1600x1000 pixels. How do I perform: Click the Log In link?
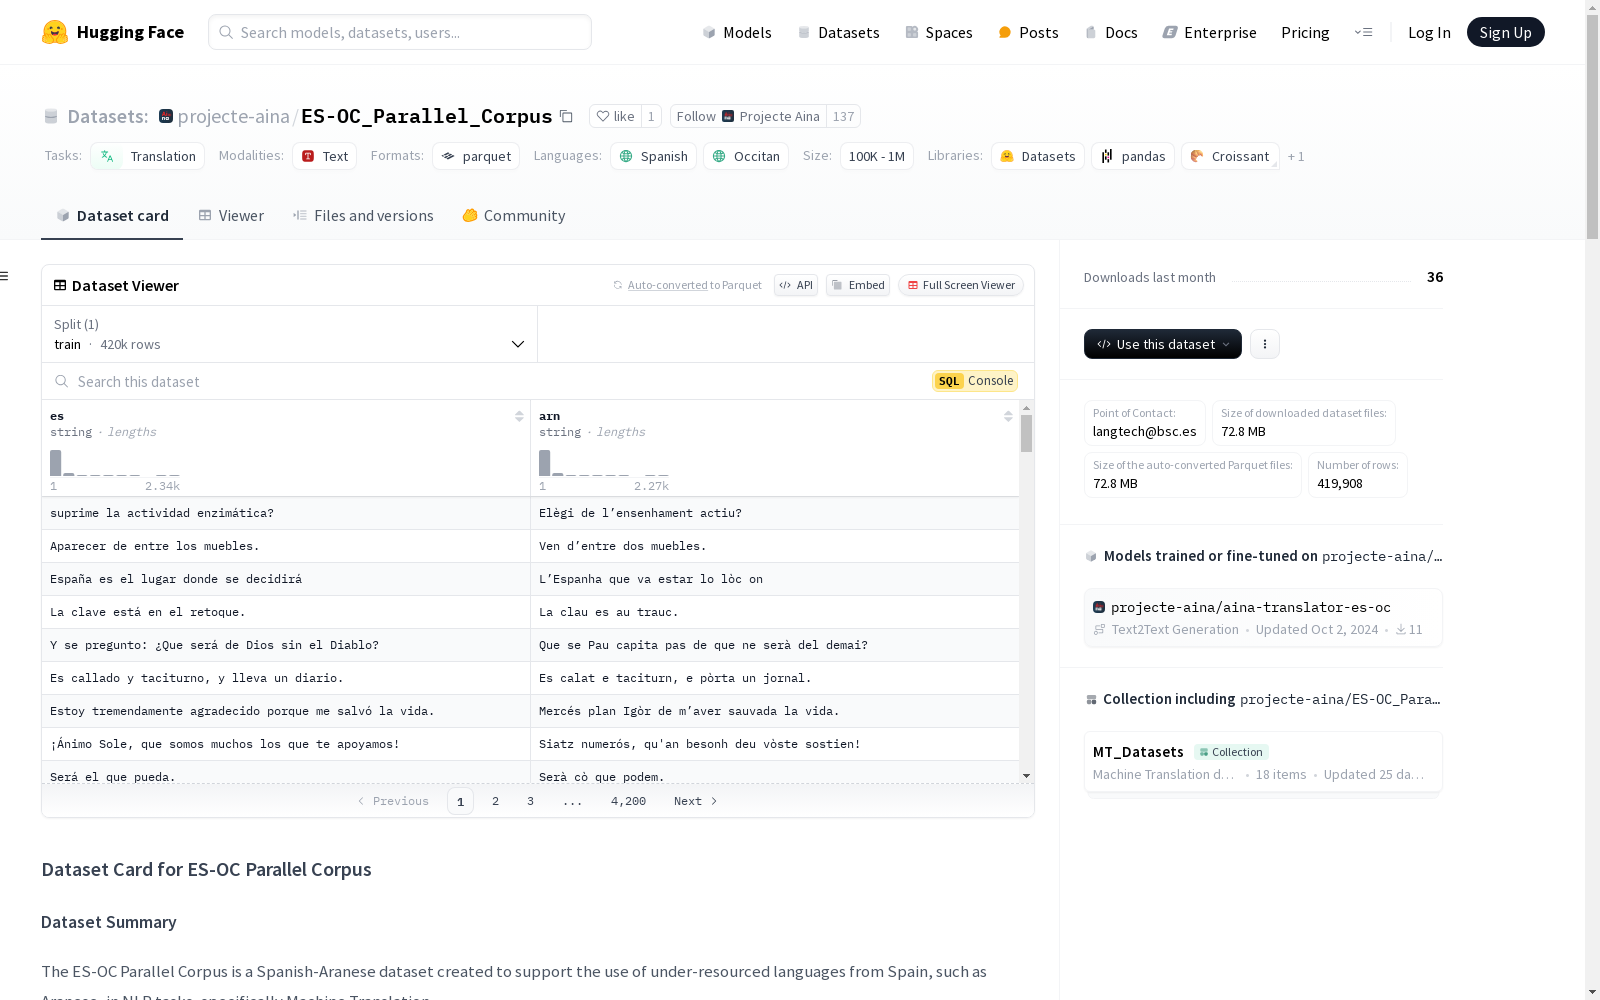point(1429,32)
